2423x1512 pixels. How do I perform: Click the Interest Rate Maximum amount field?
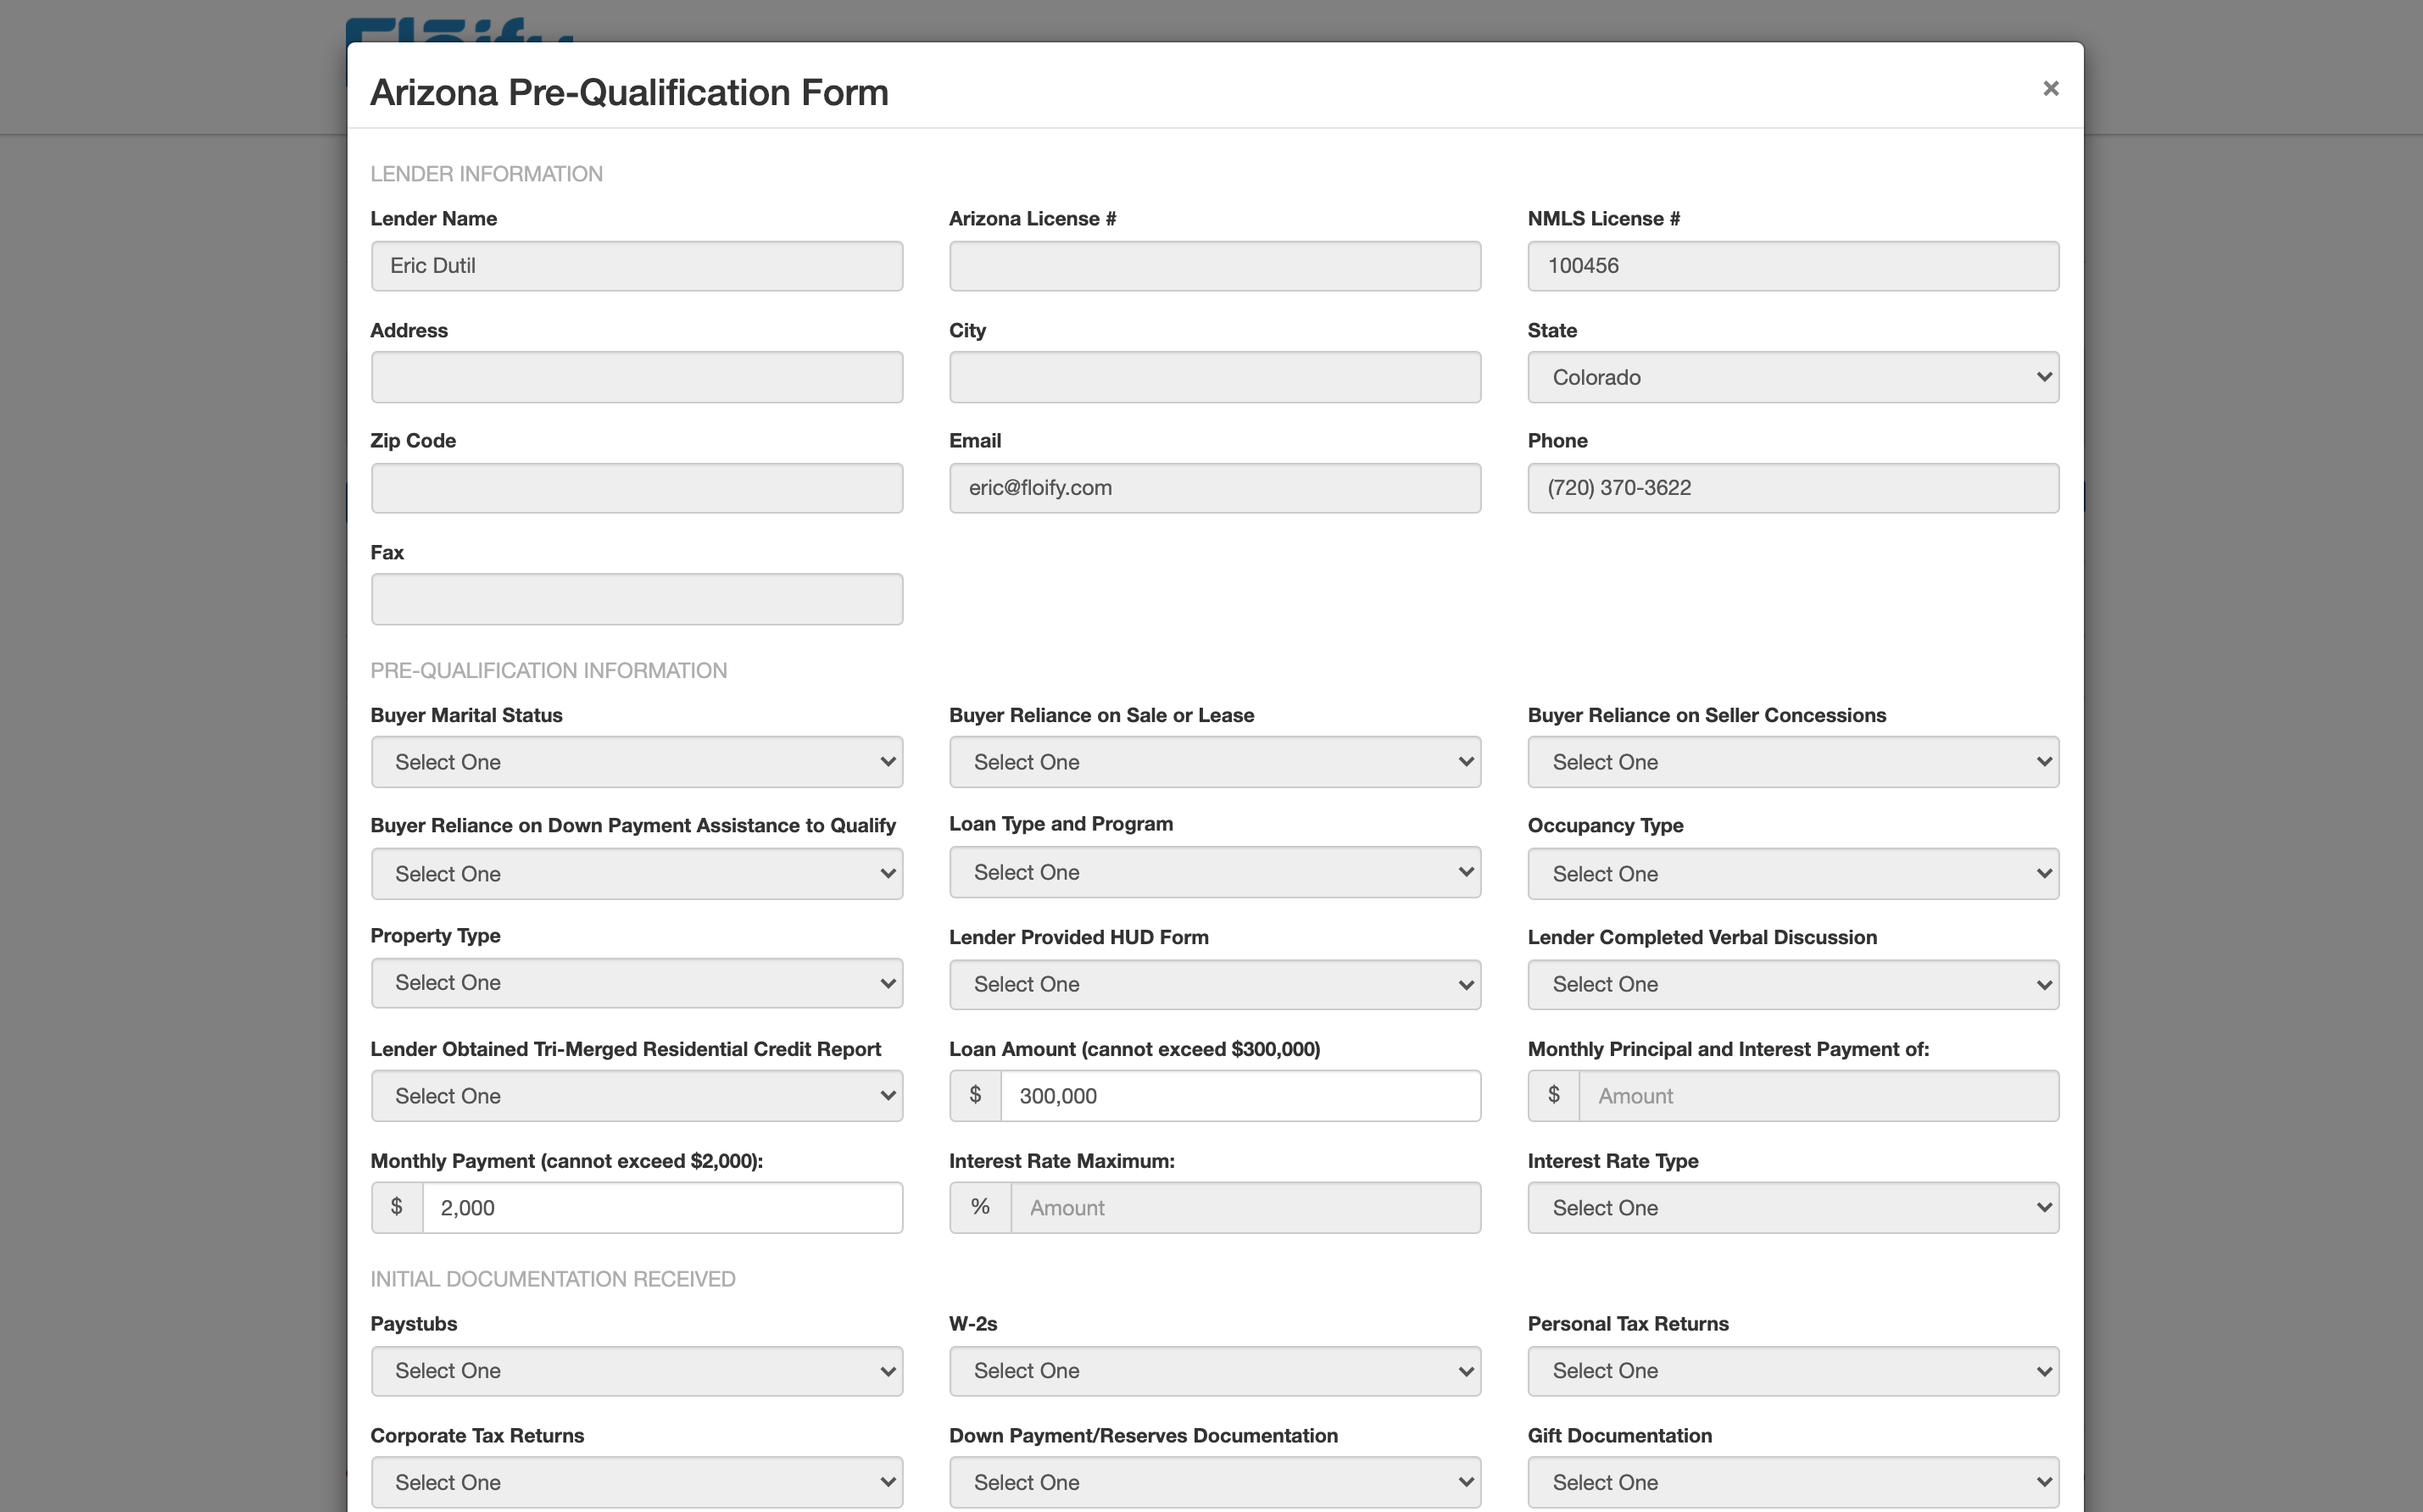coord(1245,1207)
